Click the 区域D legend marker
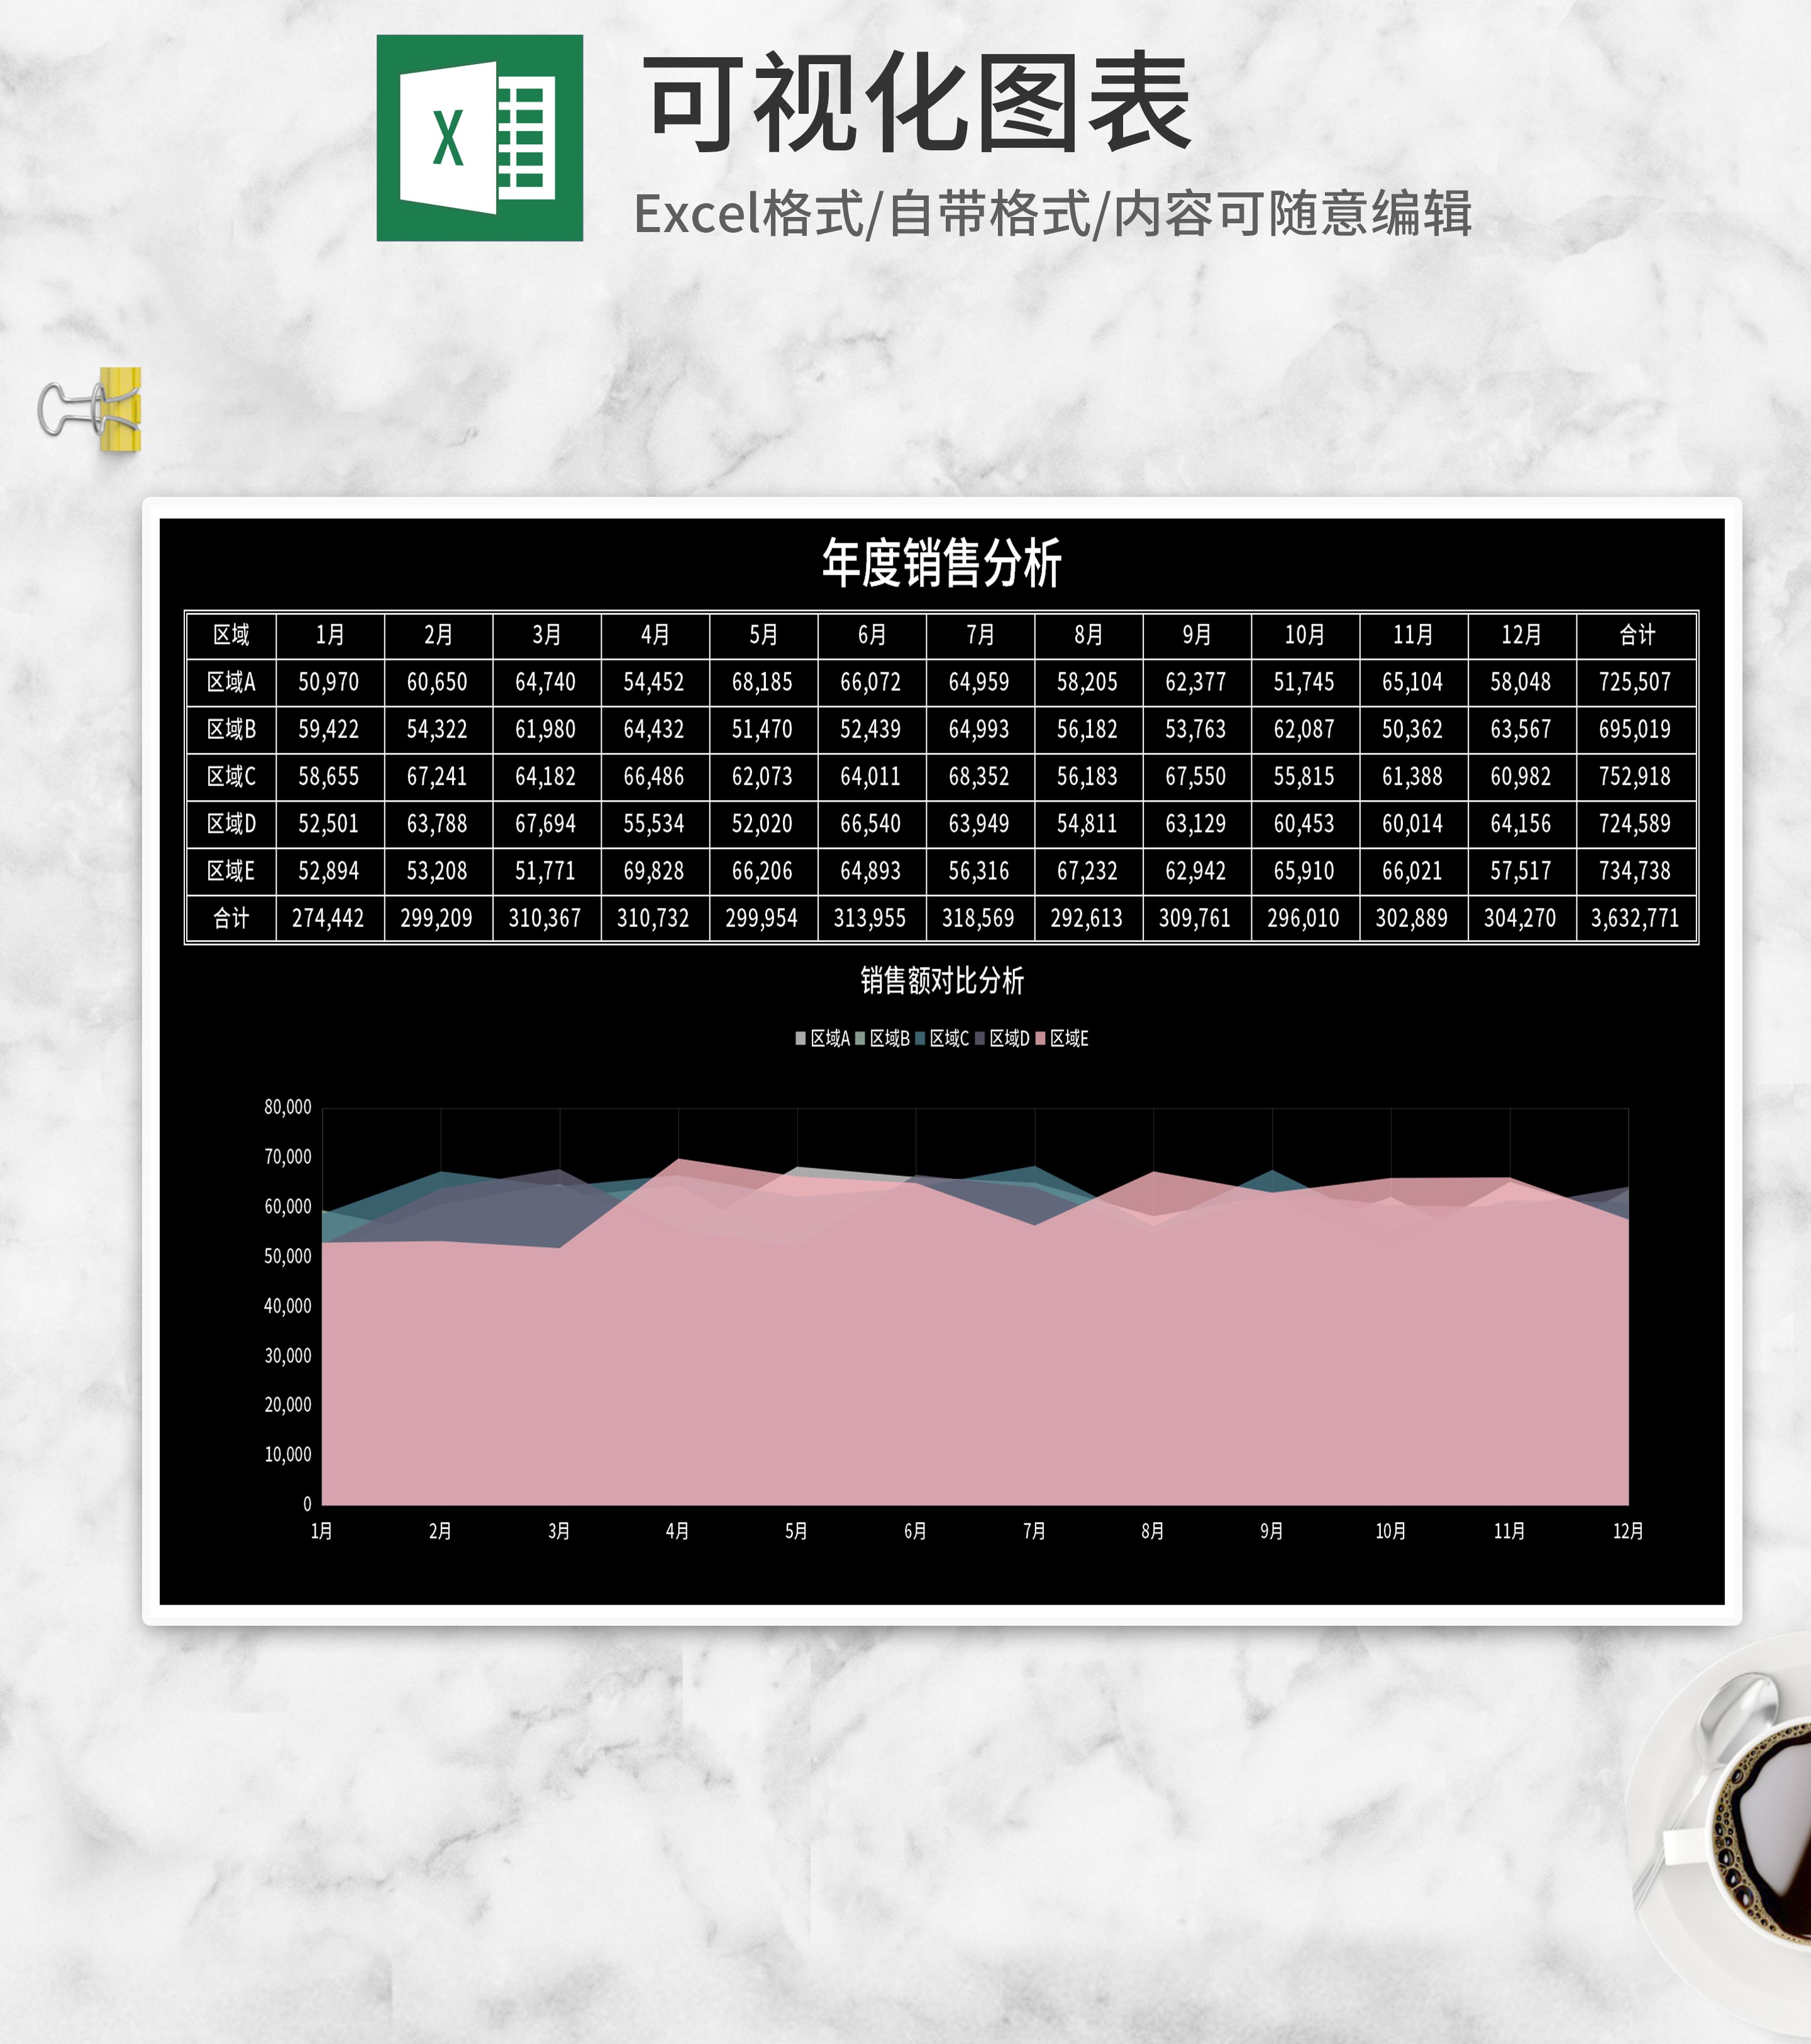This screenshot has height=2044, width=1811. pos(980,1038)
